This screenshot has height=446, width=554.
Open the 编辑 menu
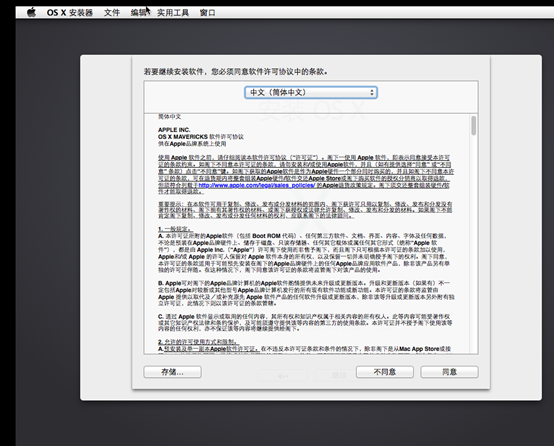pyautogui.click(x=138, y=13)
